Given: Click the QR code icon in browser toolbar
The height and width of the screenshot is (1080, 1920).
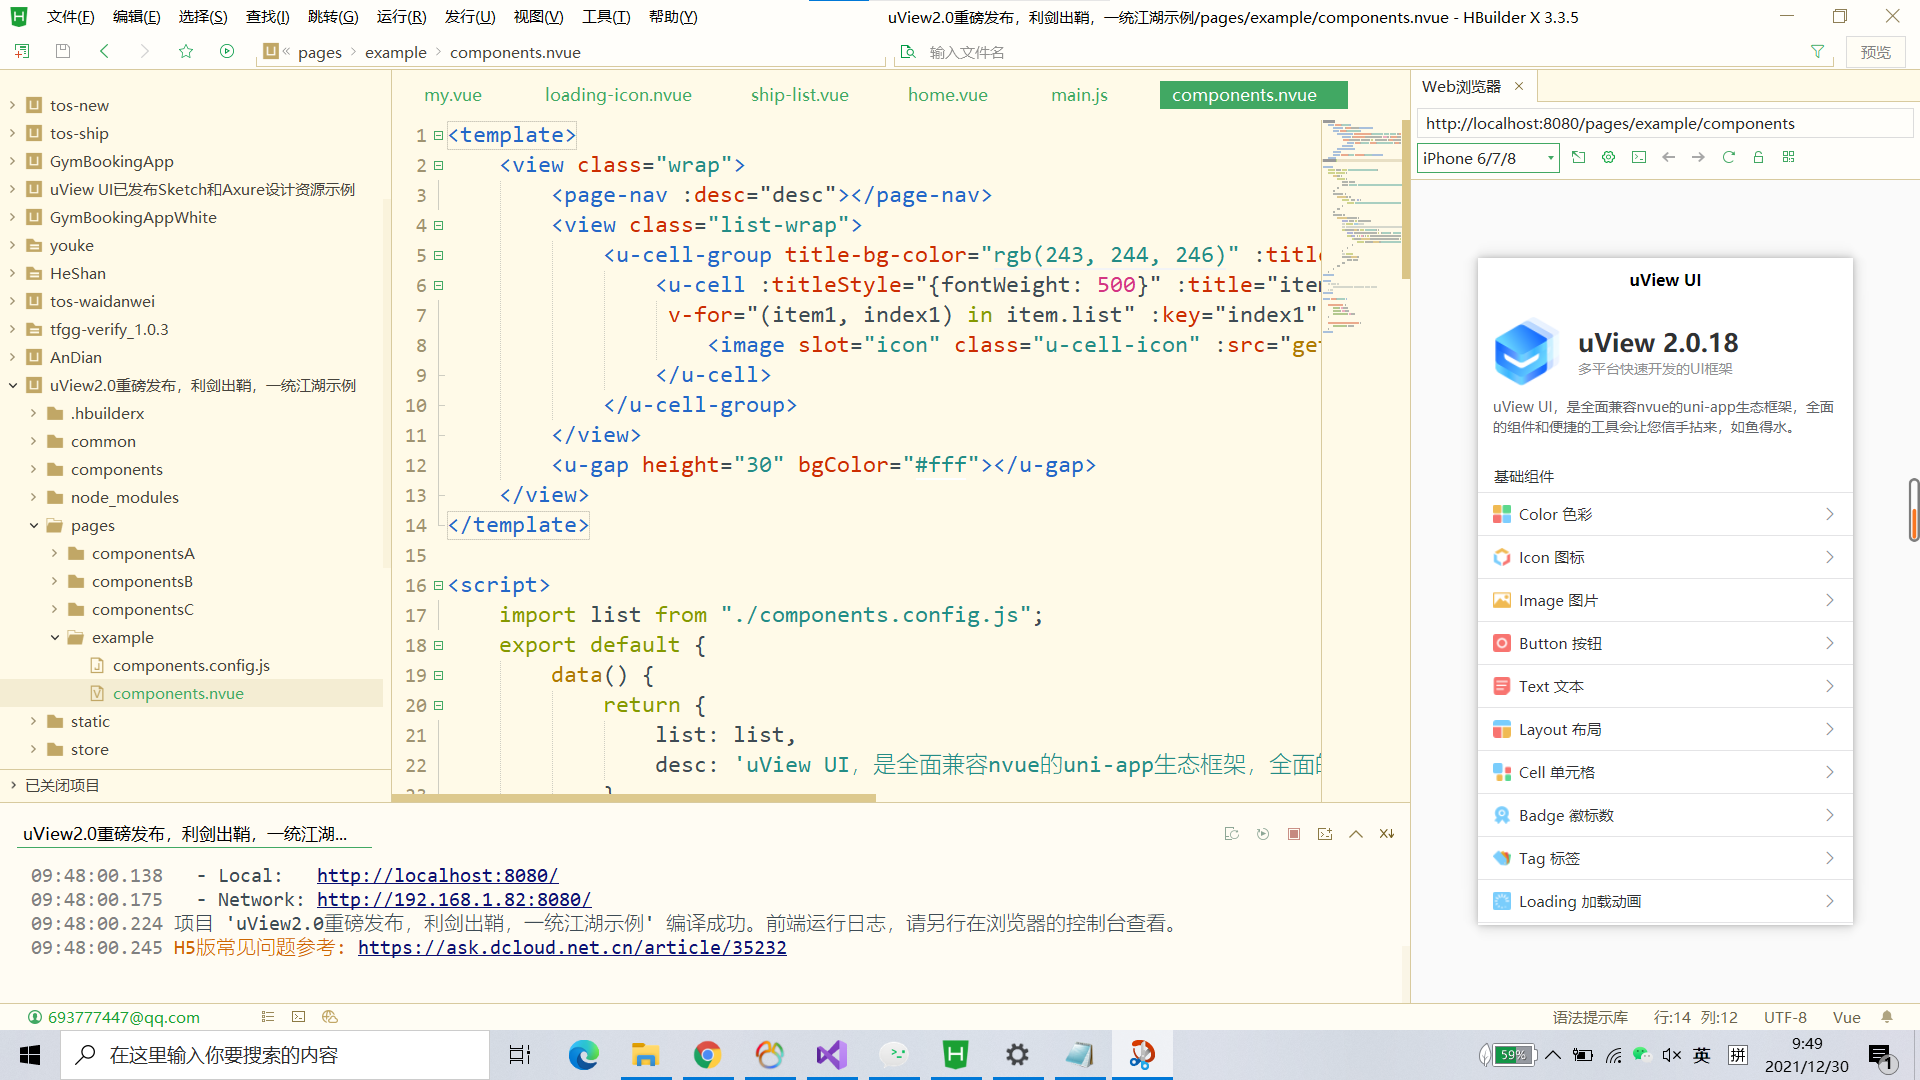Looking at the screenshot, I should tap(1788, 158).
